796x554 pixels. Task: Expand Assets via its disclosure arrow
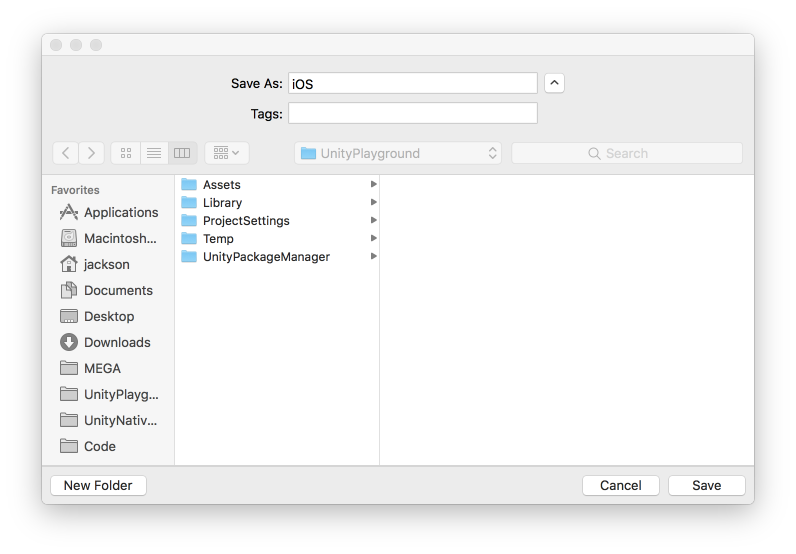(x=374, y=184)
